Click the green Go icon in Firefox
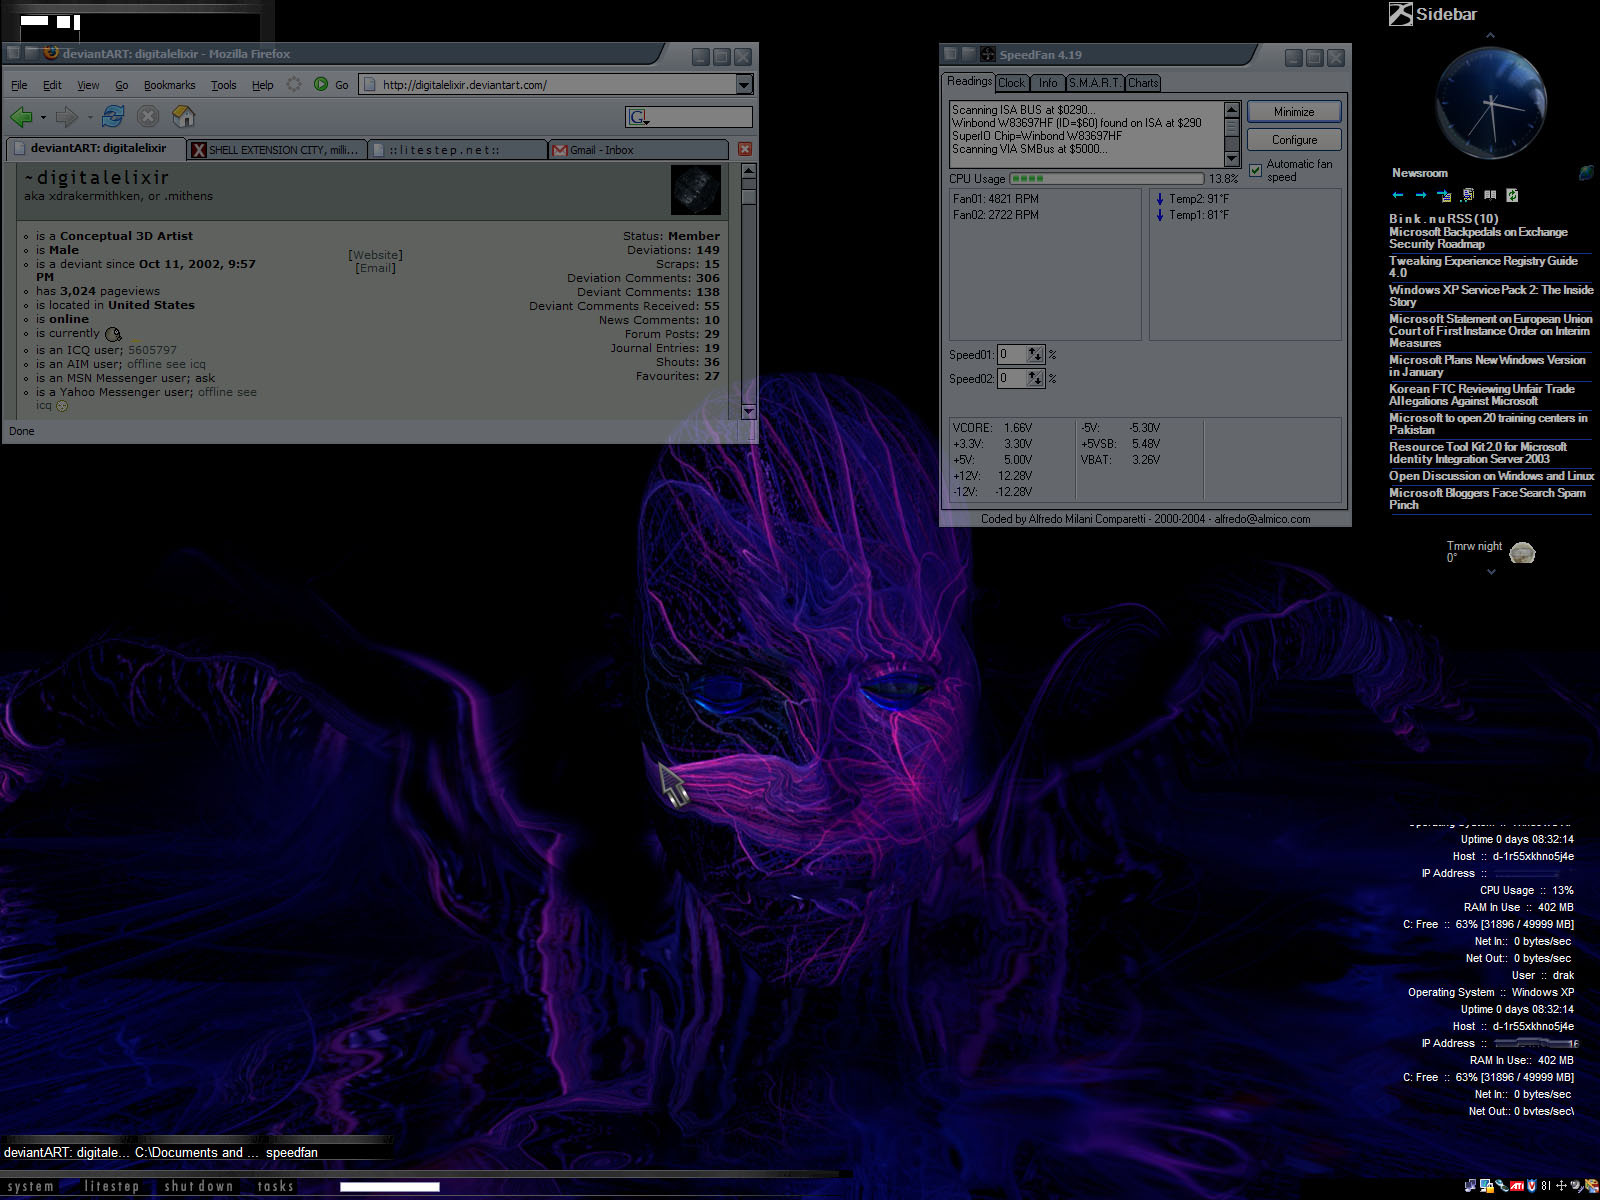The height and width of the screenshot is (1200, 1600). coord(321,84)
